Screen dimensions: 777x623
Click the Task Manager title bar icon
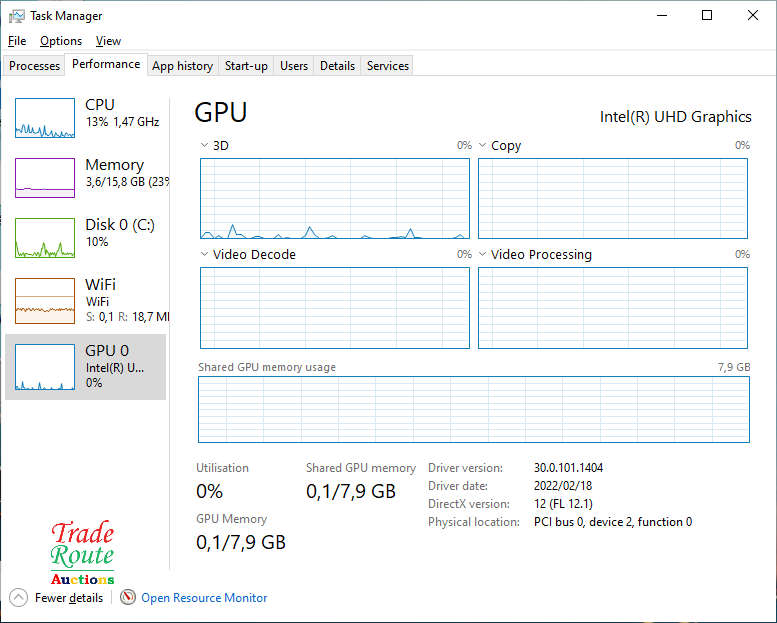click(17, 16)
